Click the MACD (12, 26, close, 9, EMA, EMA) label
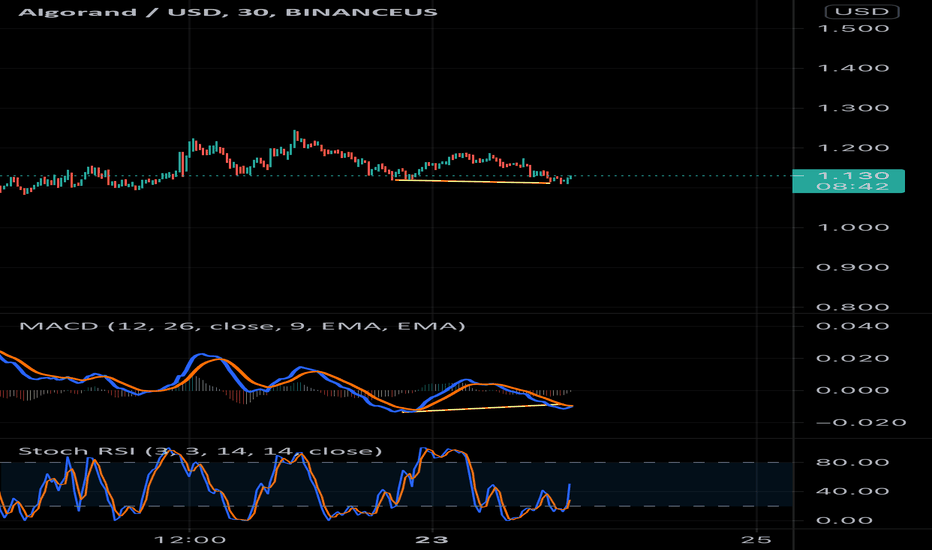This screenshot has height=550, width=932. (x=242, y=326)
